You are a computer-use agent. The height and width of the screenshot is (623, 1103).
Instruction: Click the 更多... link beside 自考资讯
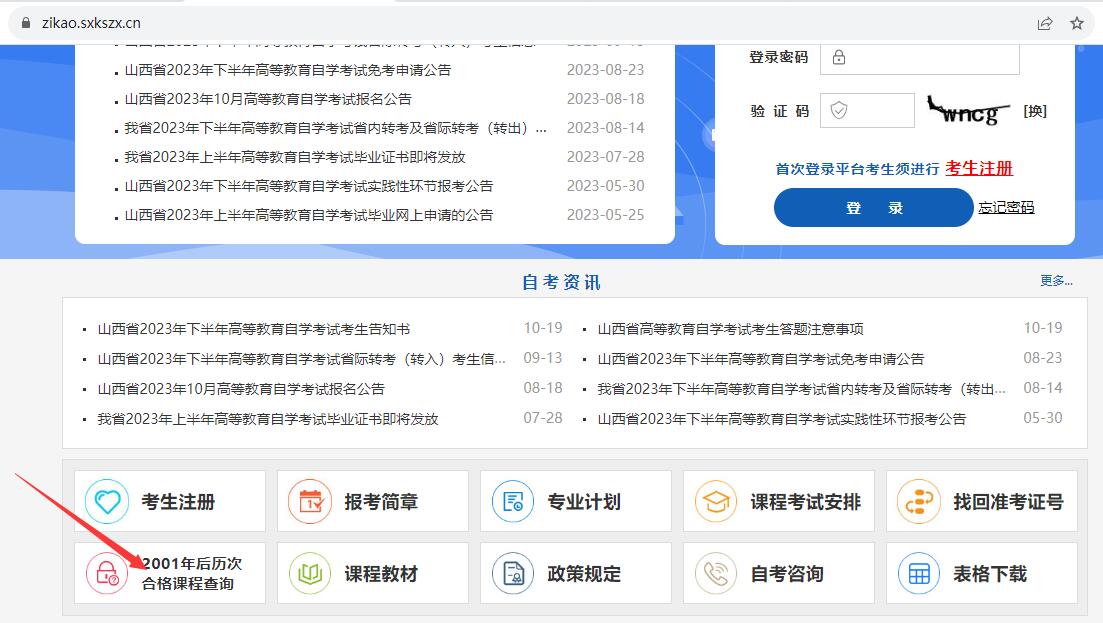coord(1056,281)
